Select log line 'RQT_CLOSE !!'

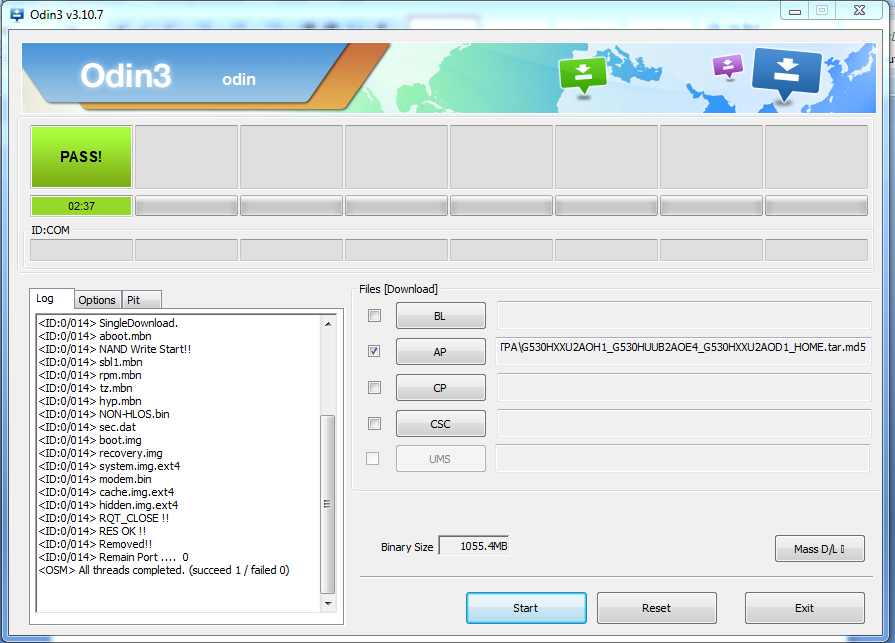[104, 518]
